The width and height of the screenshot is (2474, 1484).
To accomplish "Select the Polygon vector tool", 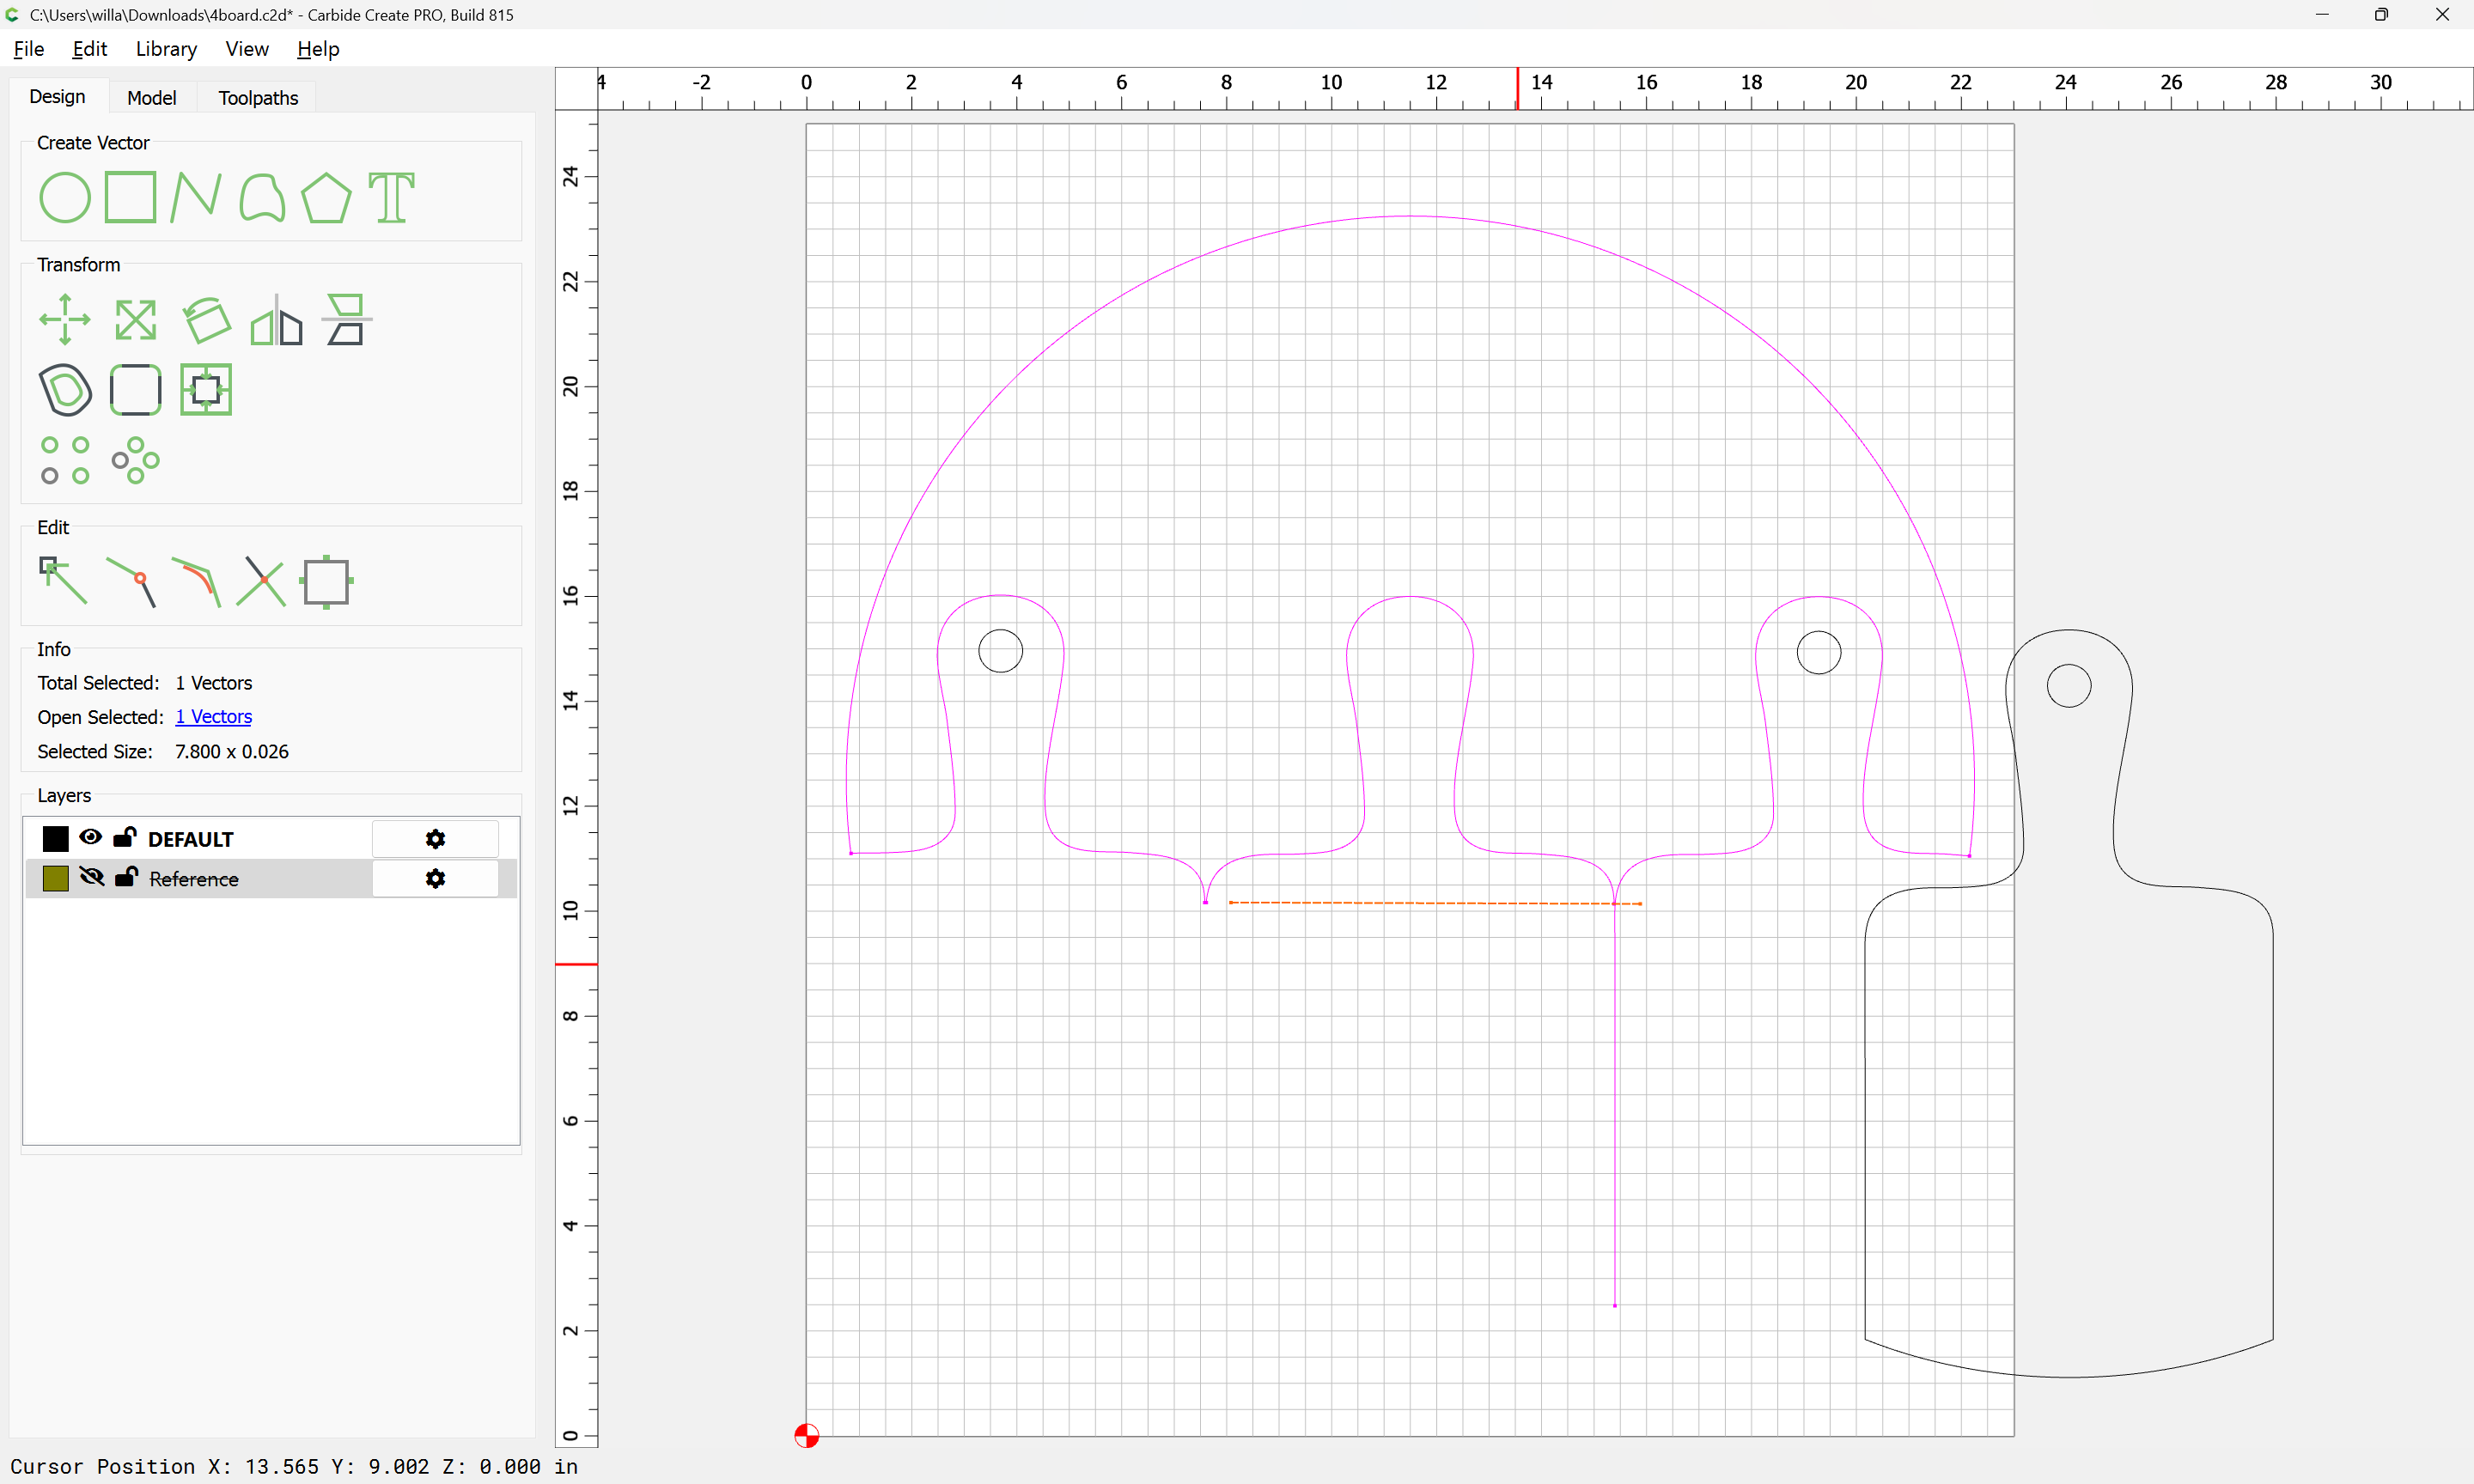I will (326, 197).
